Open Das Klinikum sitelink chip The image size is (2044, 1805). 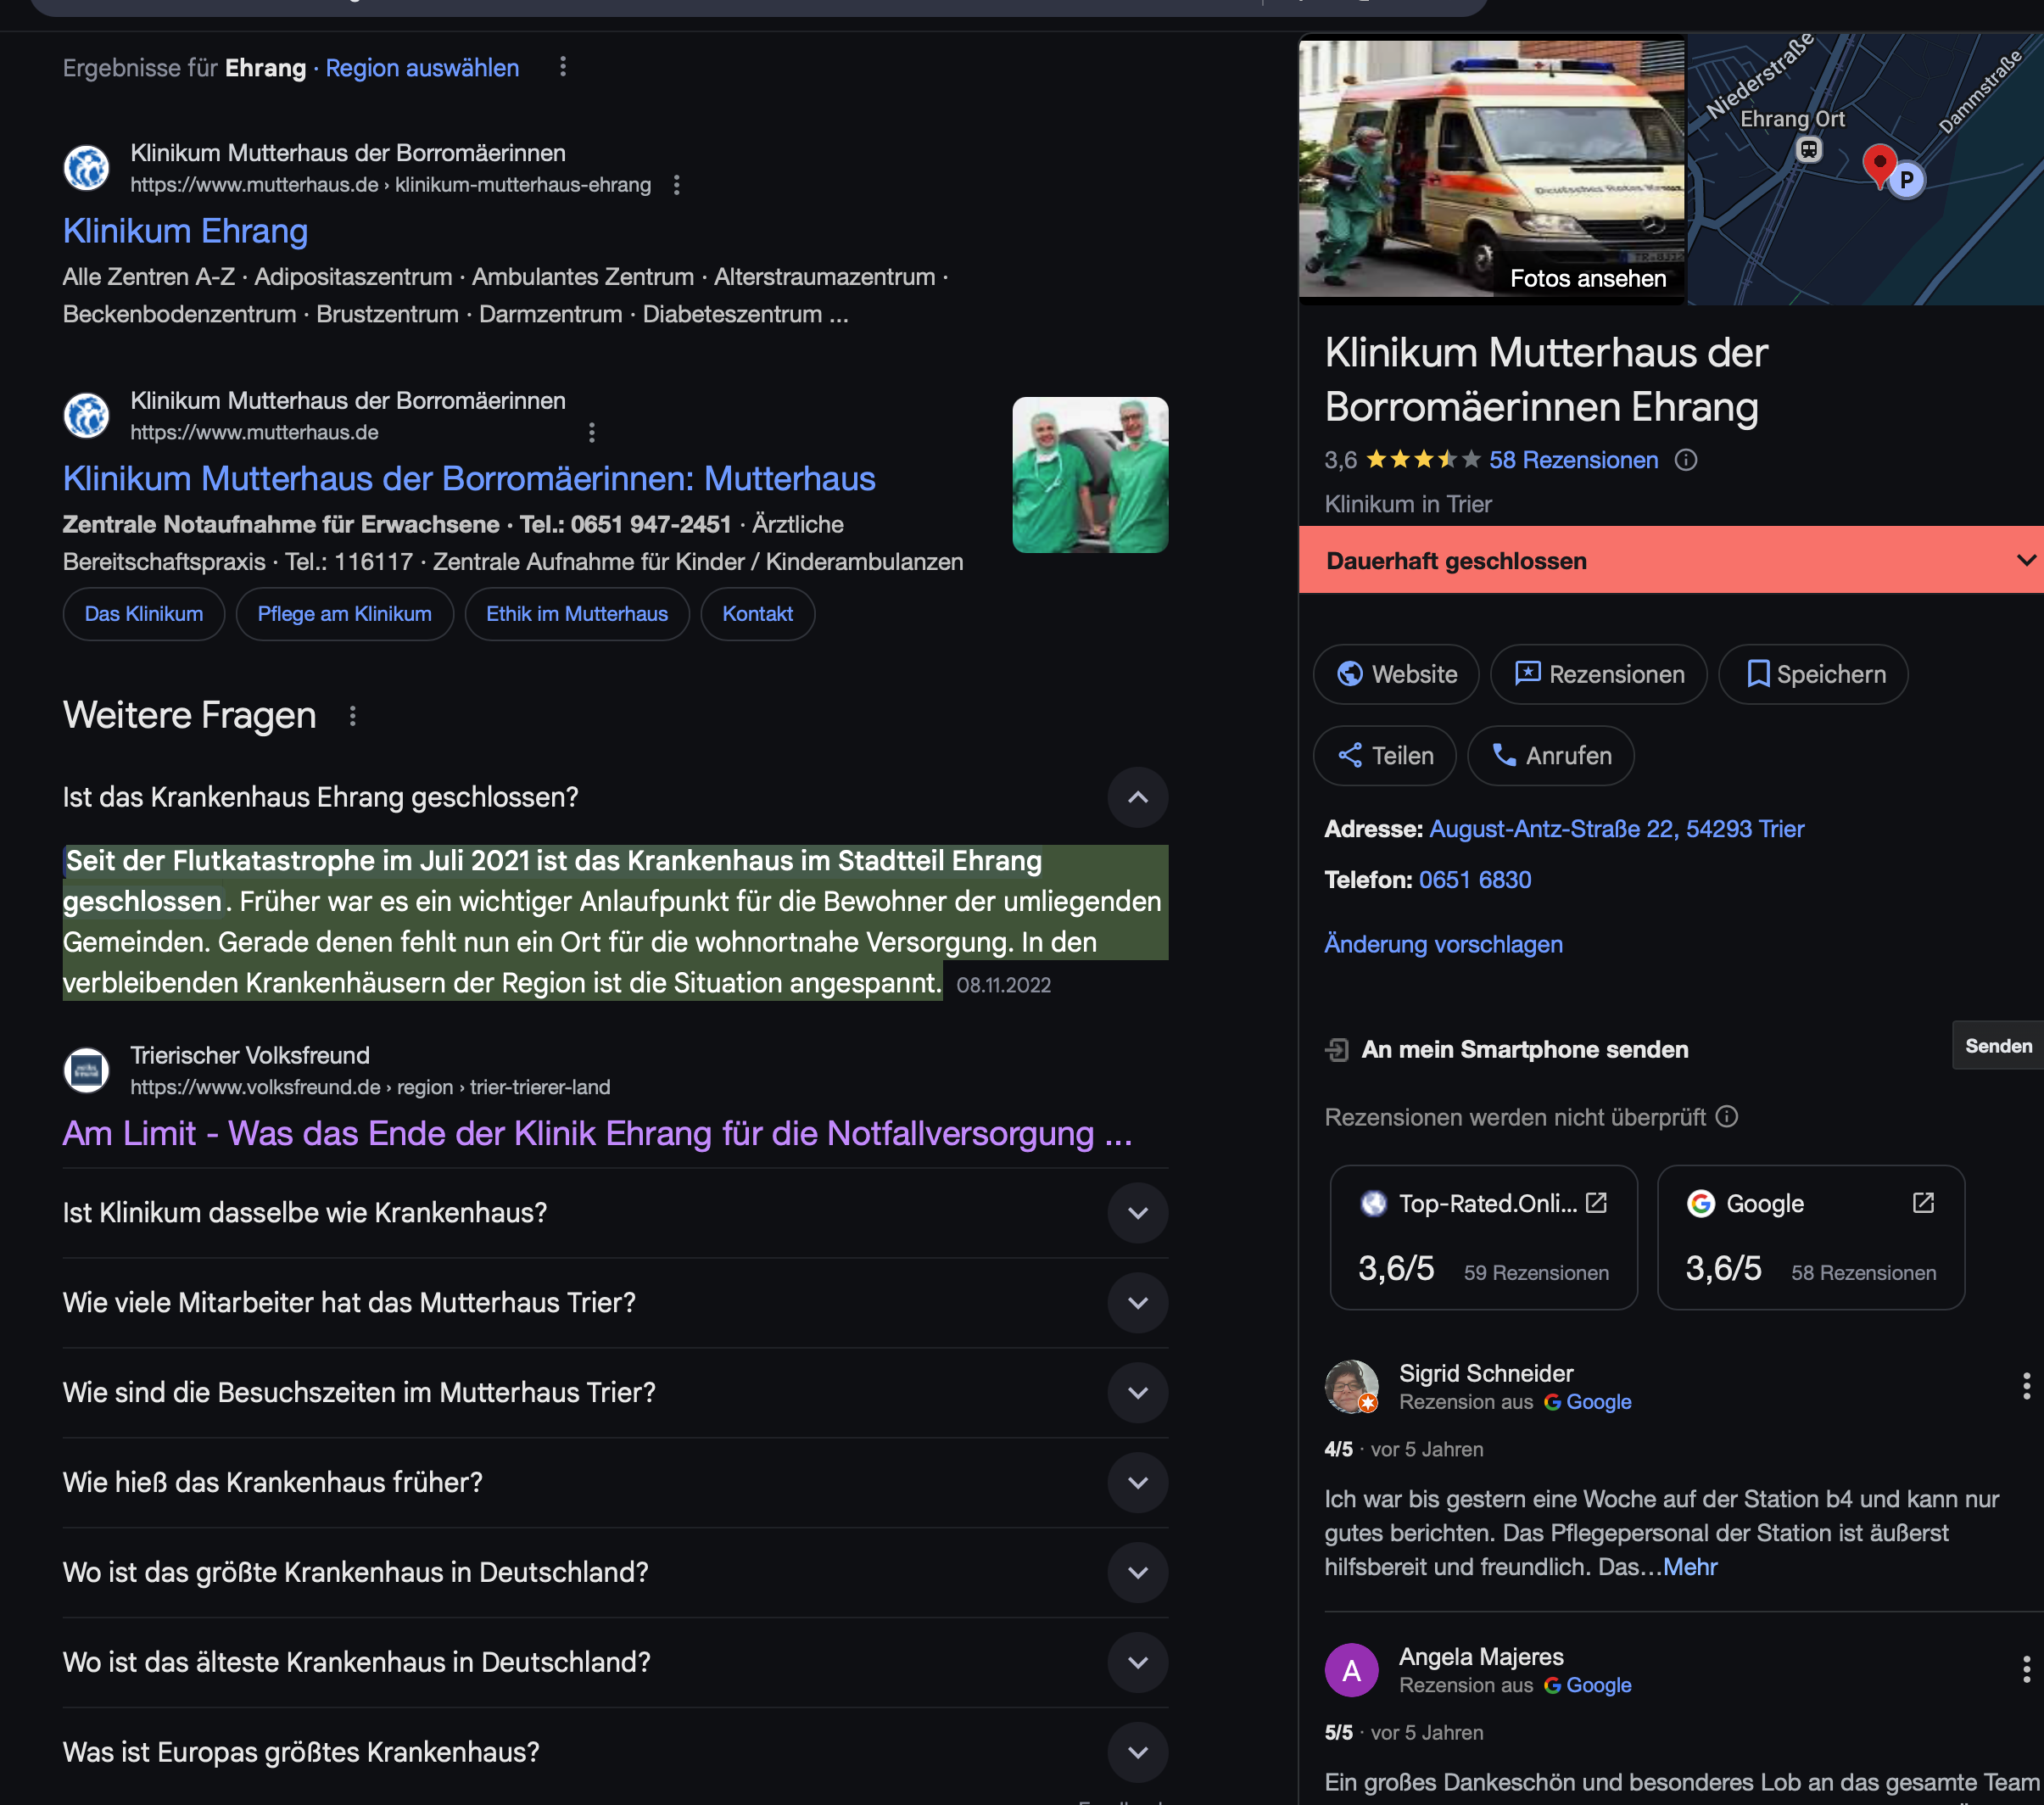144,614
